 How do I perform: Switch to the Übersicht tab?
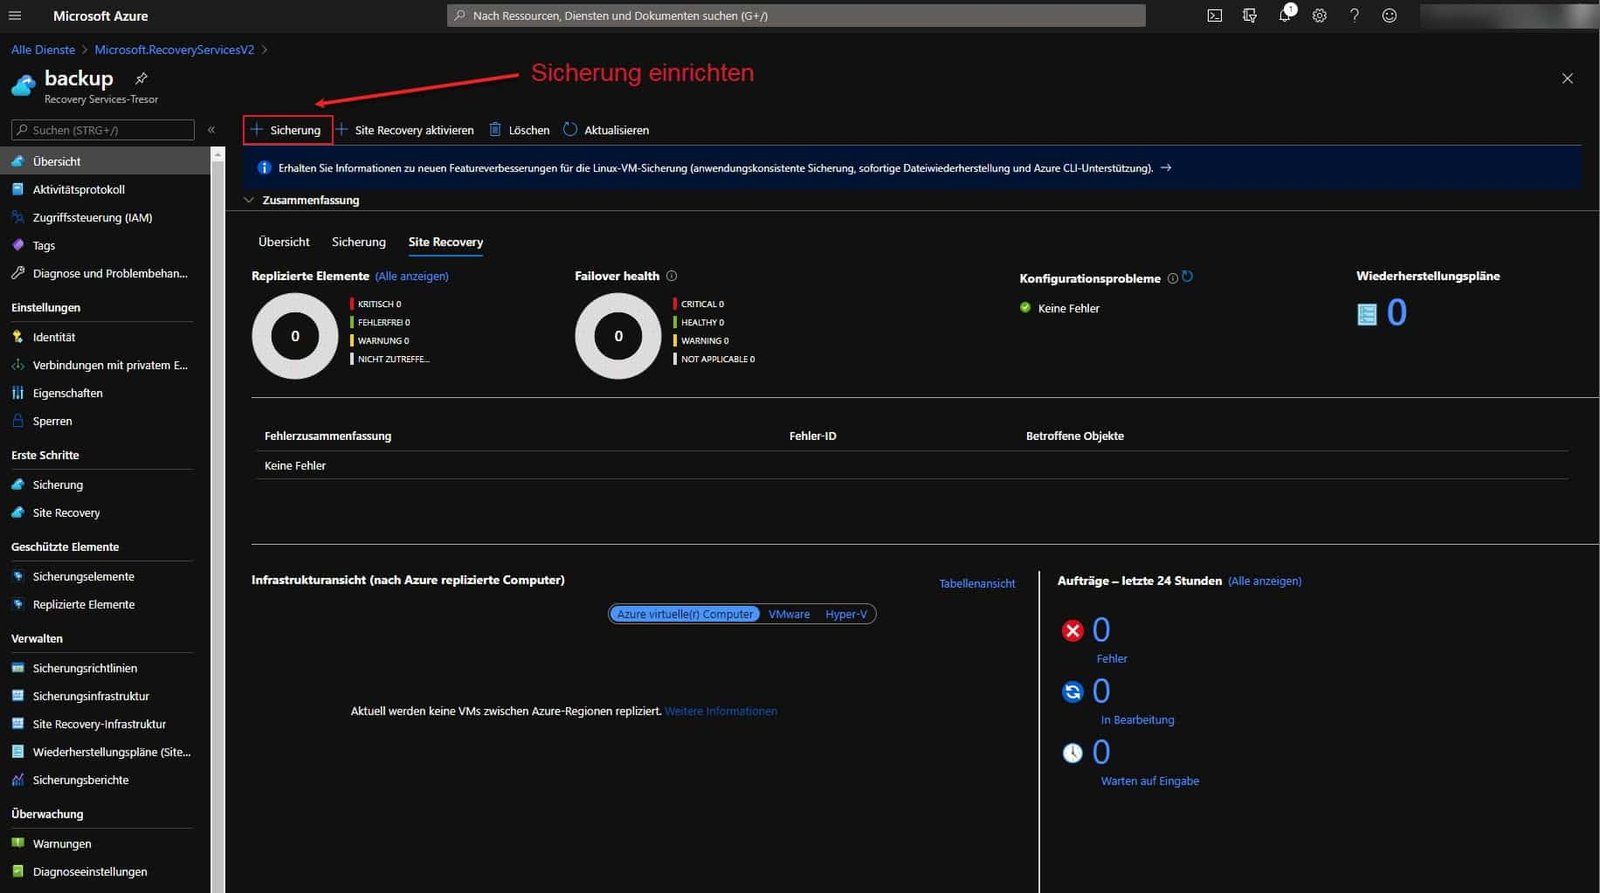coord(284,242)
